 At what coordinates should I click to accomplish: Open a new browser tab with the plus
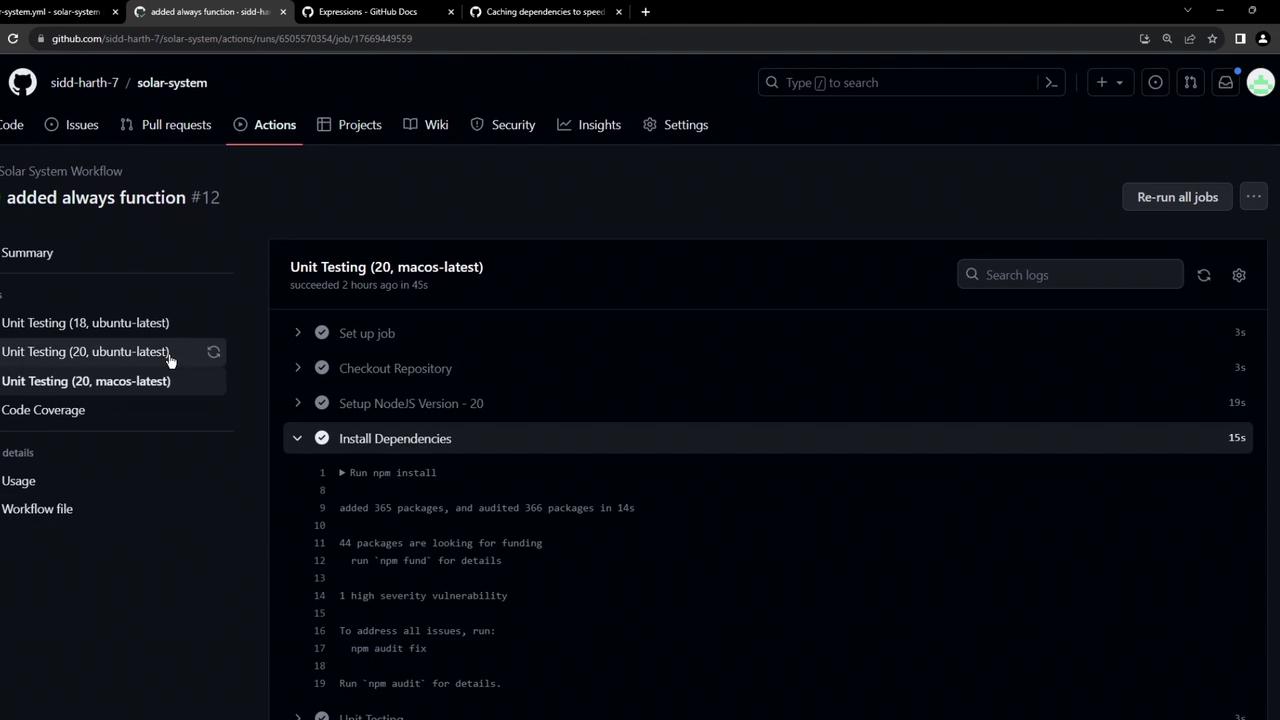(x=645, y=12)
